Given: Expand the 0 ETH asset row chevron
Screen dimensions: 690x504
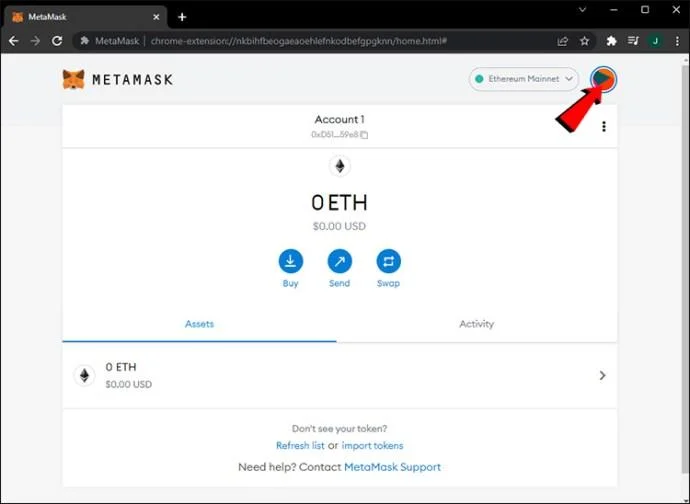Looking at the screenshot, I should point(602,375).
